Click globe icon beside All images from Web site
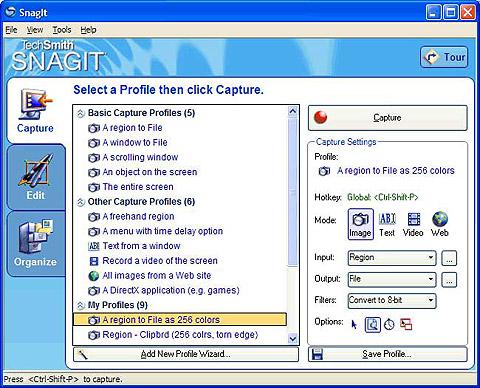 pos(94,276)
